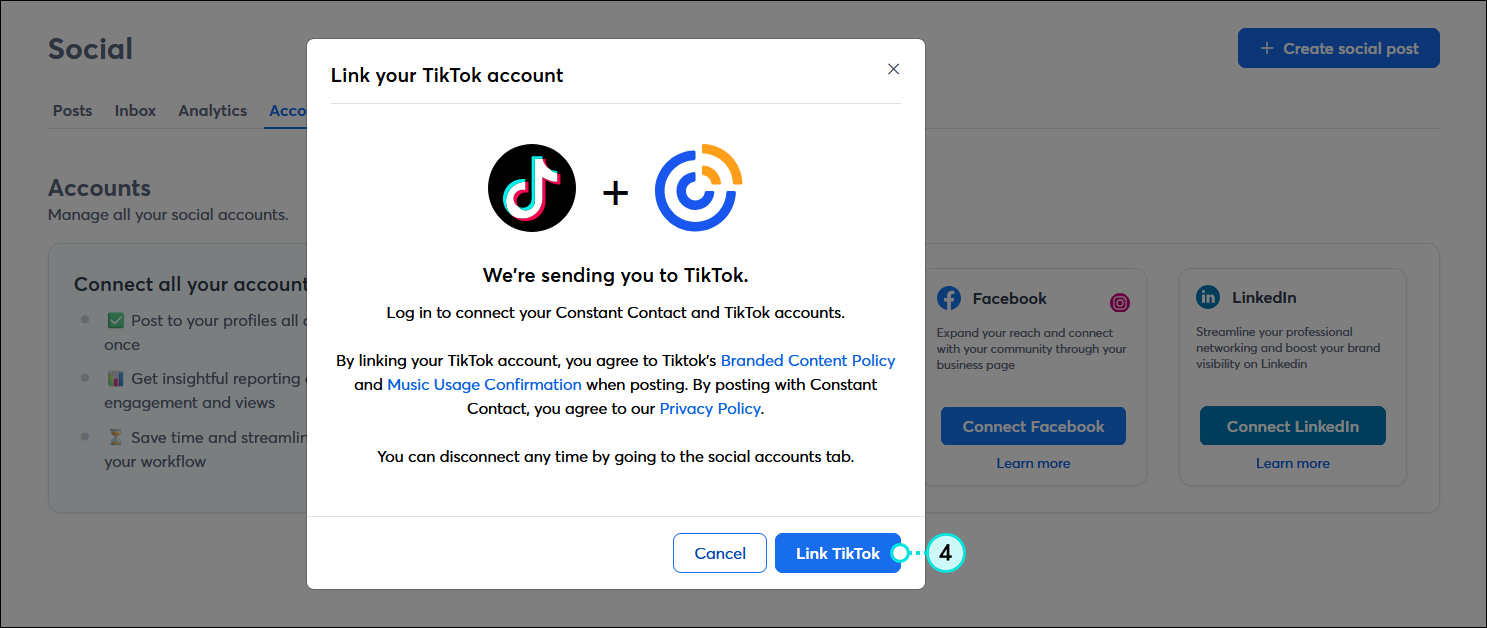This screenshot has width=1487, height=628.
Task: Click the LinkedIn icon on the LinkedIn card
Action: pyautogui.click(x=1207, y=297)
